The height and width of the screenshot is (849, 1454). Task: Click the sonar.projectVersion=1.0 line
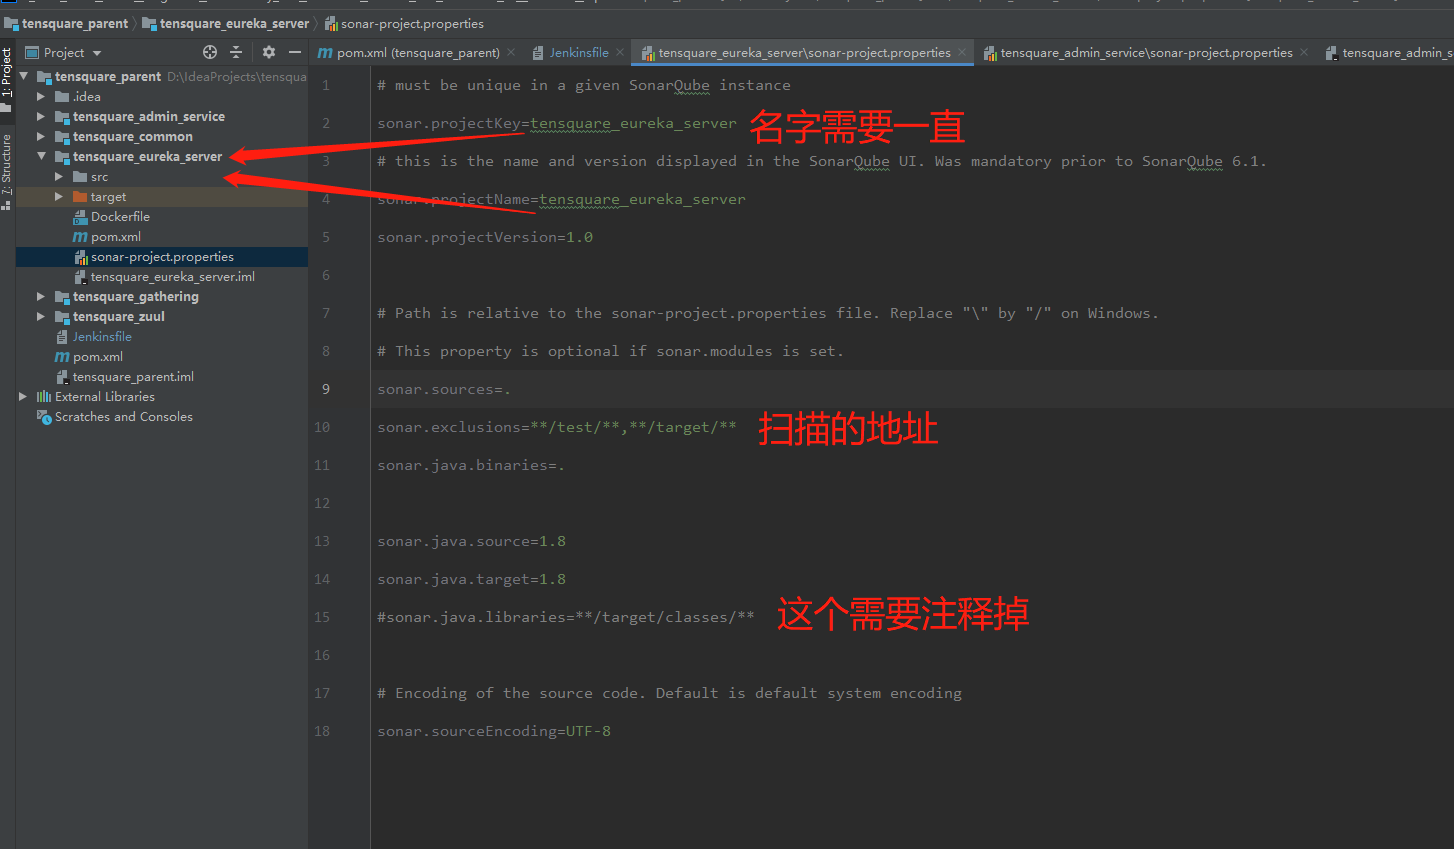point(485,237)
